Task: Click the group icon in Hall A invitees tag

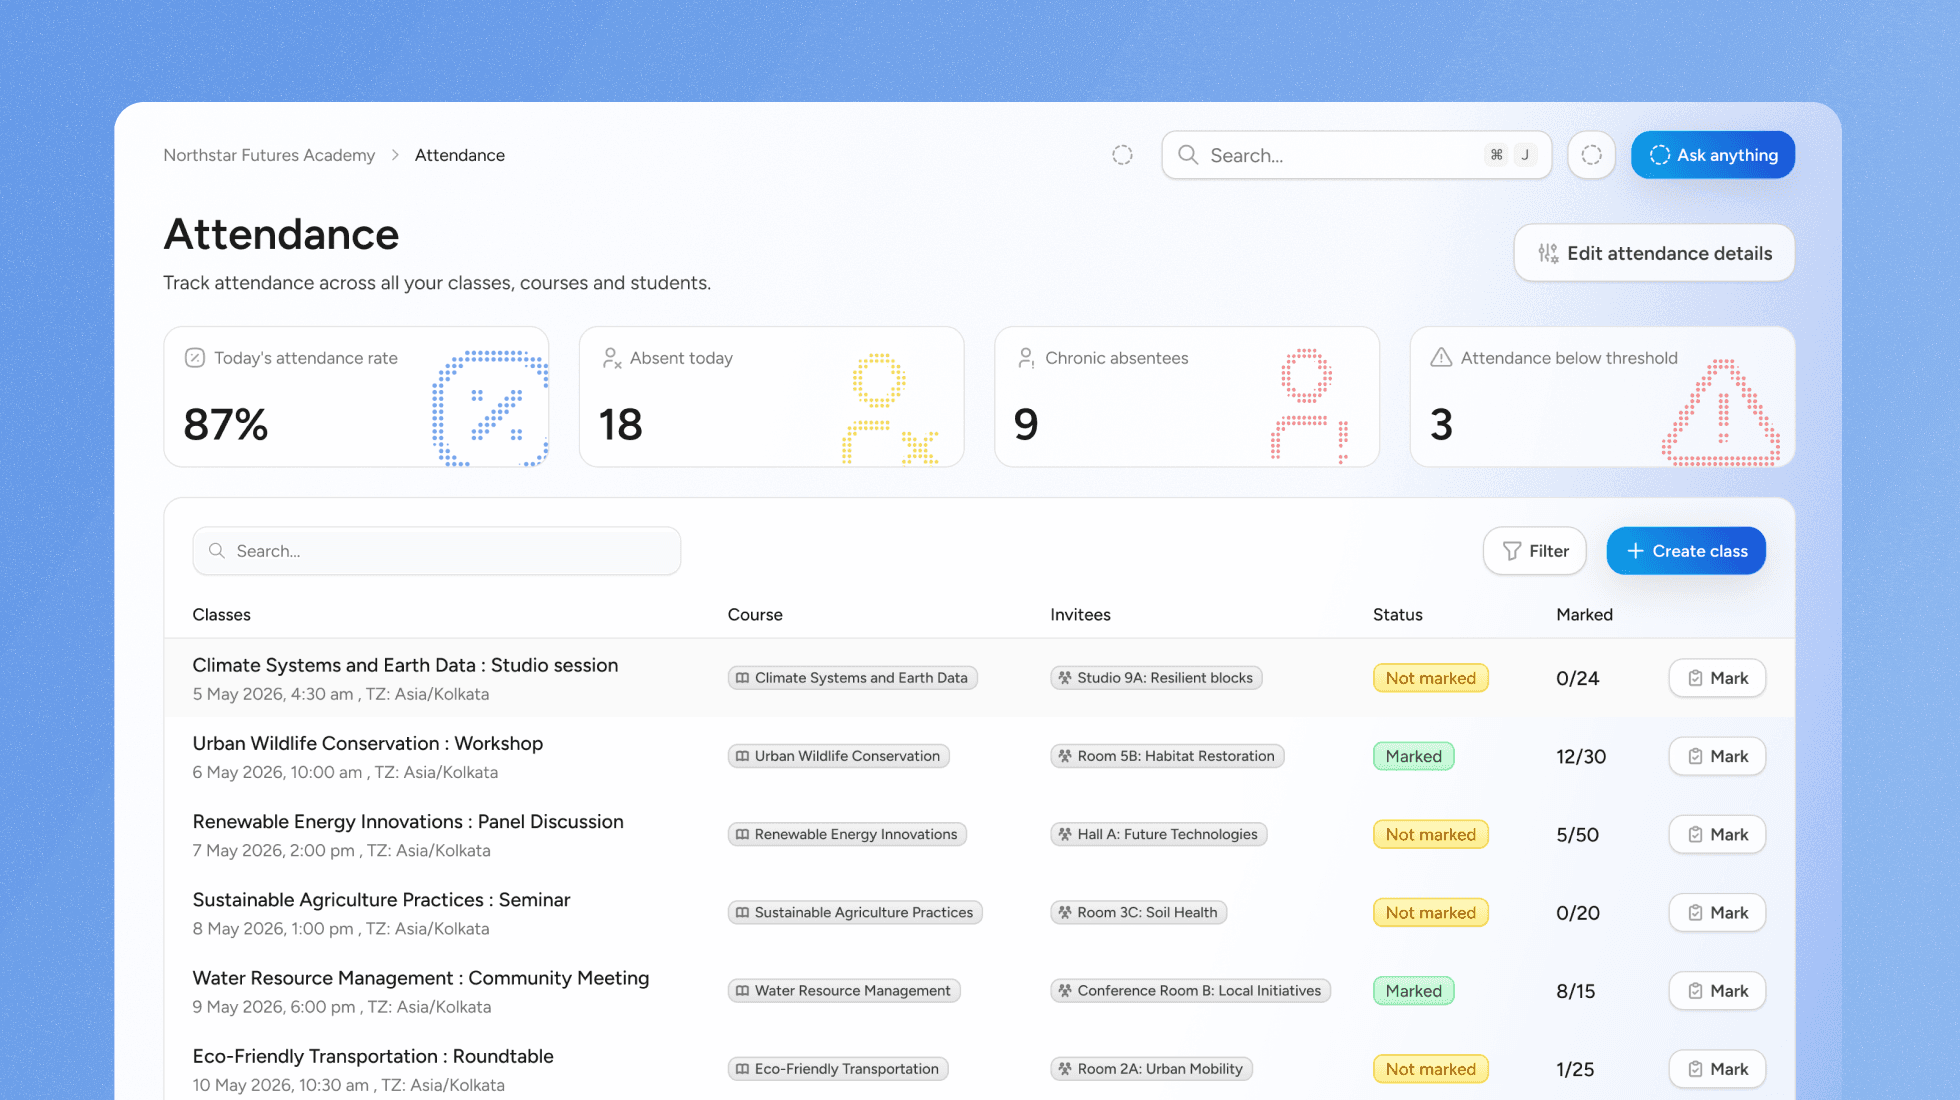Action: (1065, 834)
